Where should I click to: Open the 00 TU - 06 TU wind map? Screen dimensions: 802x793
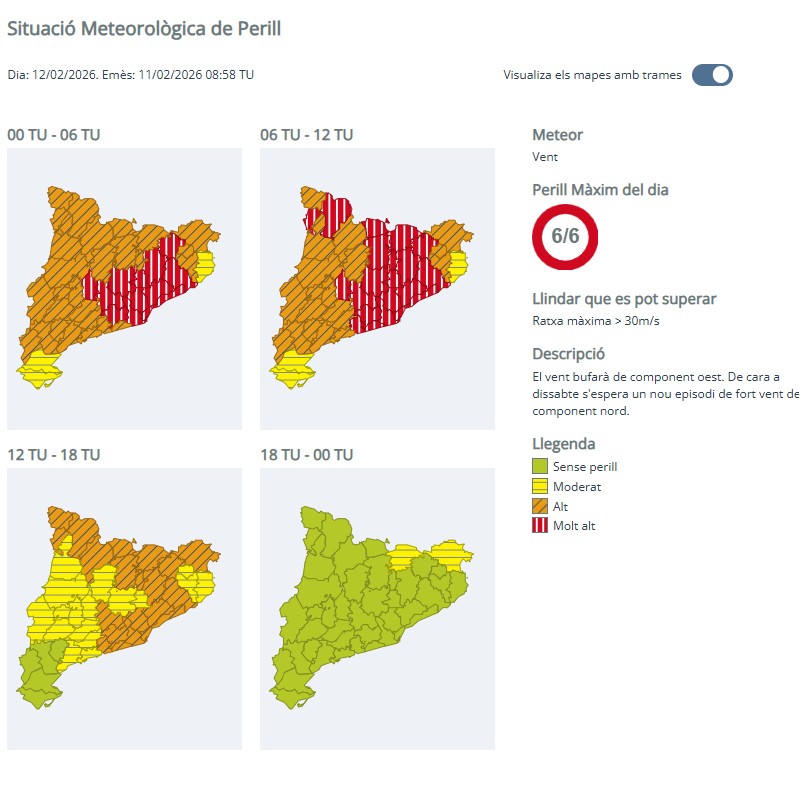124,289
